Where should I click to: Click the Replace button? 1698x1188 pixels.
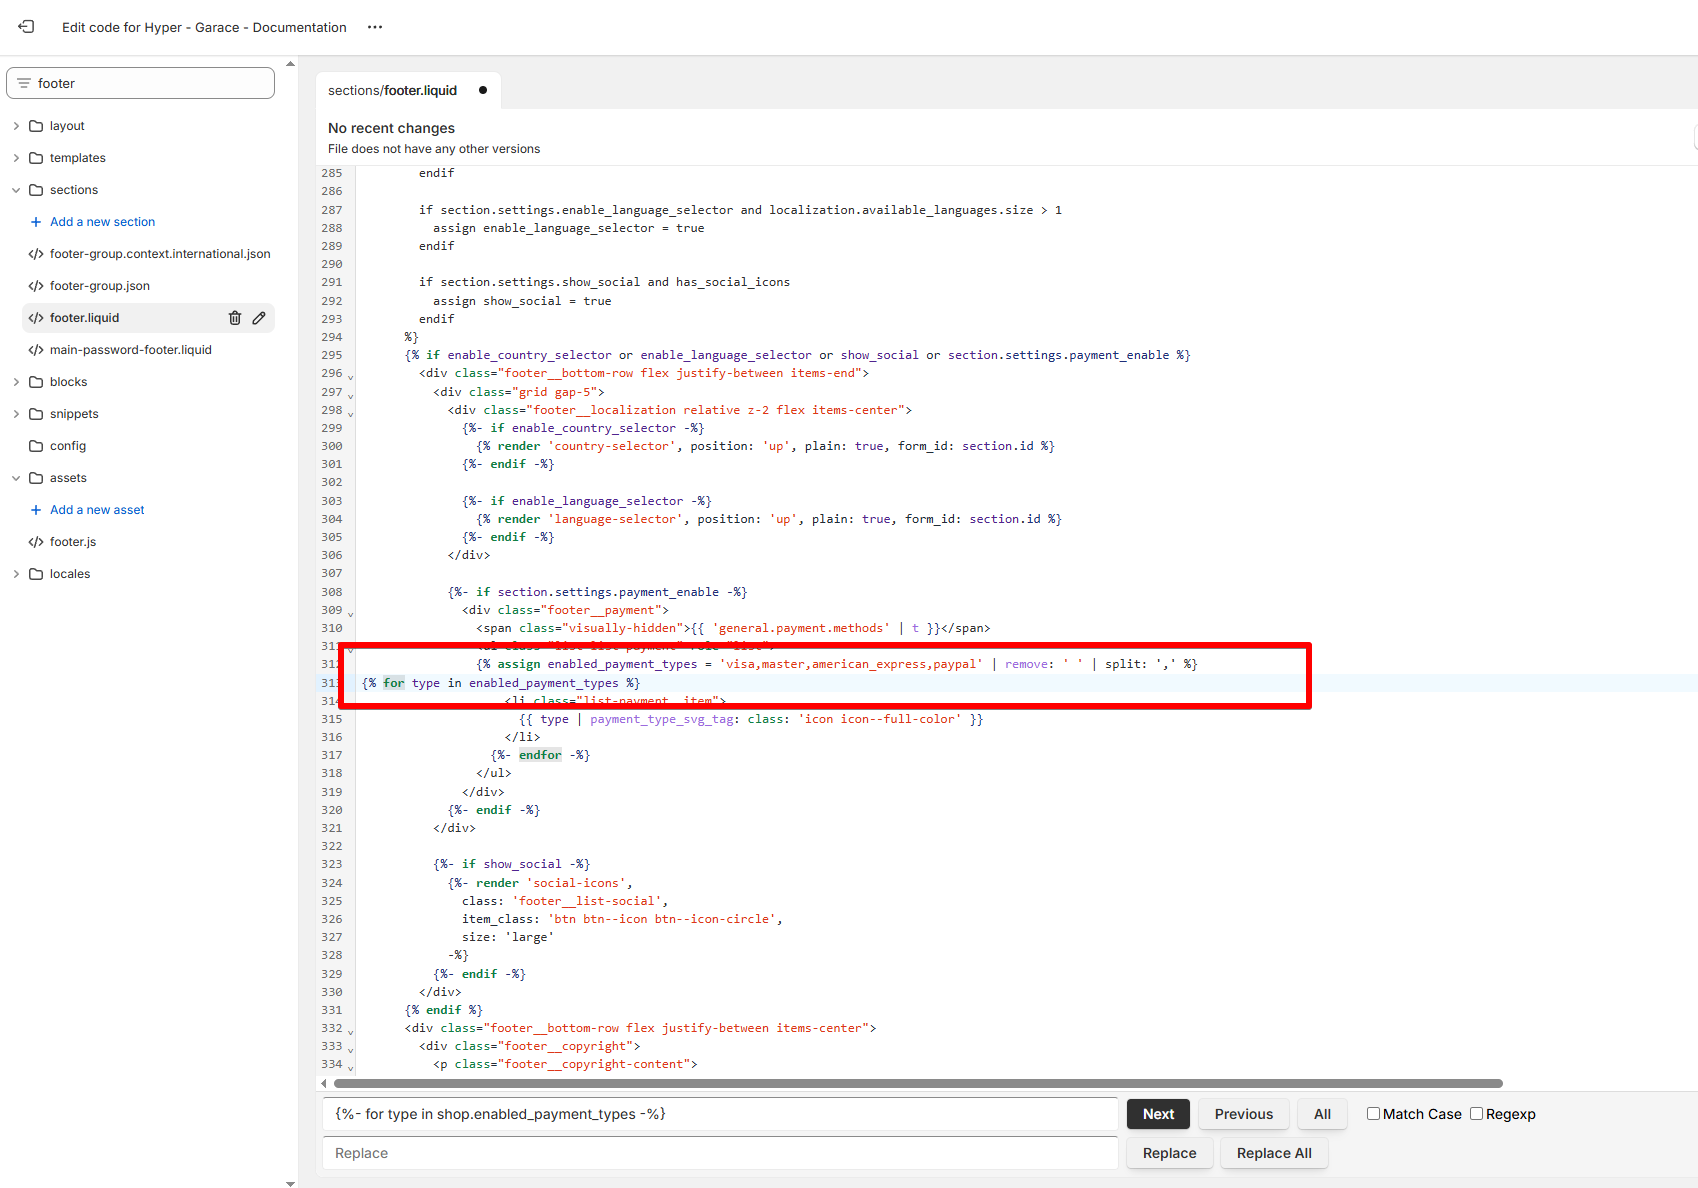[1170, 1153]
